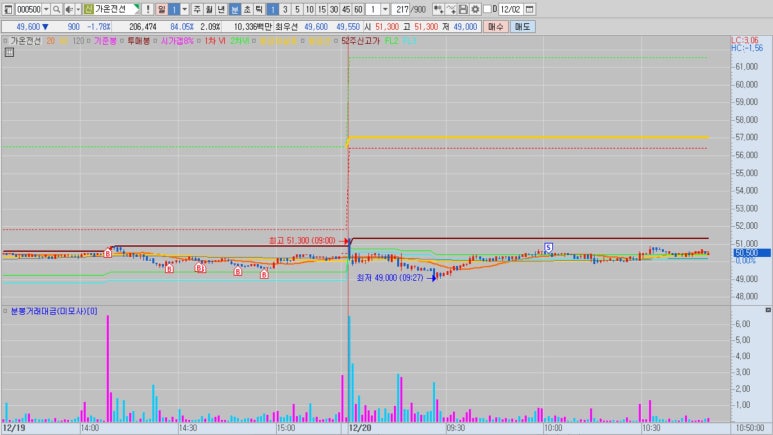Toggle the 가온전선 price series legend checkbox
Image resolution: width=773 pixels, height=435 pixels.
coord(5,41)
